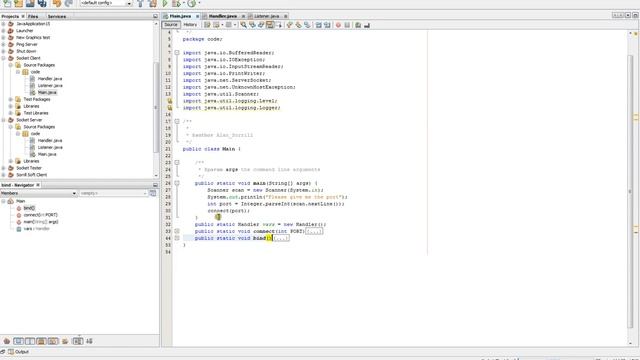Toggle Show Fields filter in Navigator

tap(18, 341)
